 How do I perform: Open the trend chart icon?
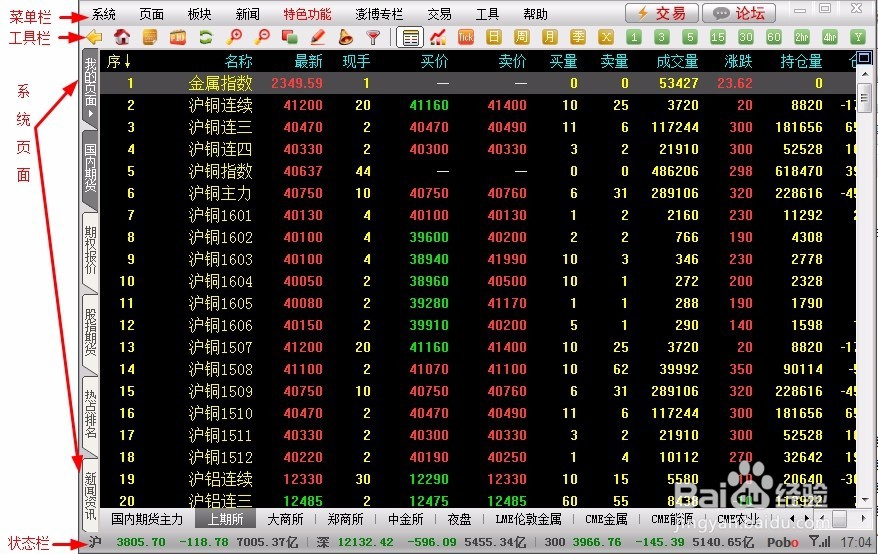438,38
